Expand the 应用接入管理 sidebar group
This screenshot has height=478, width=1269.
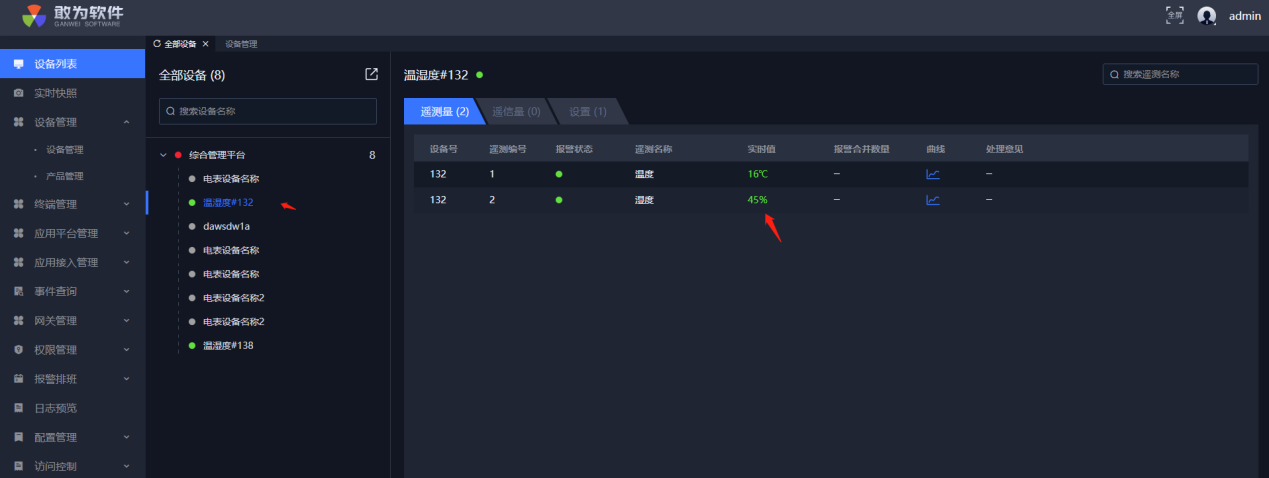[x=126, y=262]
